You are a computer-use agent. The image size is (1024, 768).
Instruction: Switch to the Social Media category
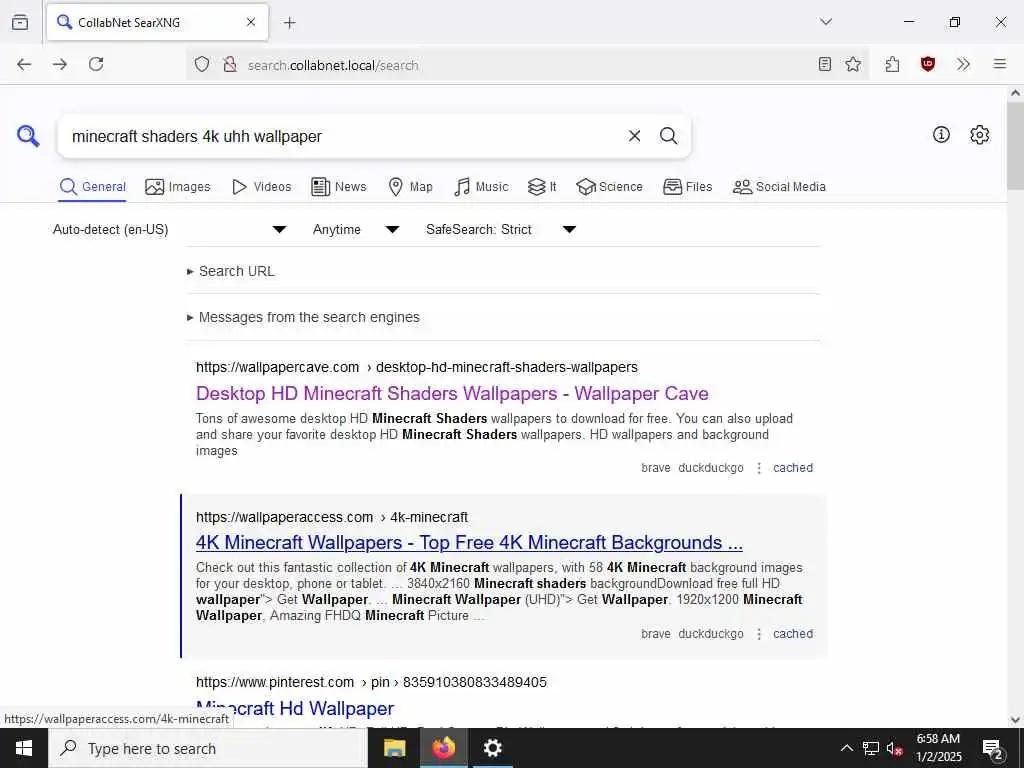point(779,187)
